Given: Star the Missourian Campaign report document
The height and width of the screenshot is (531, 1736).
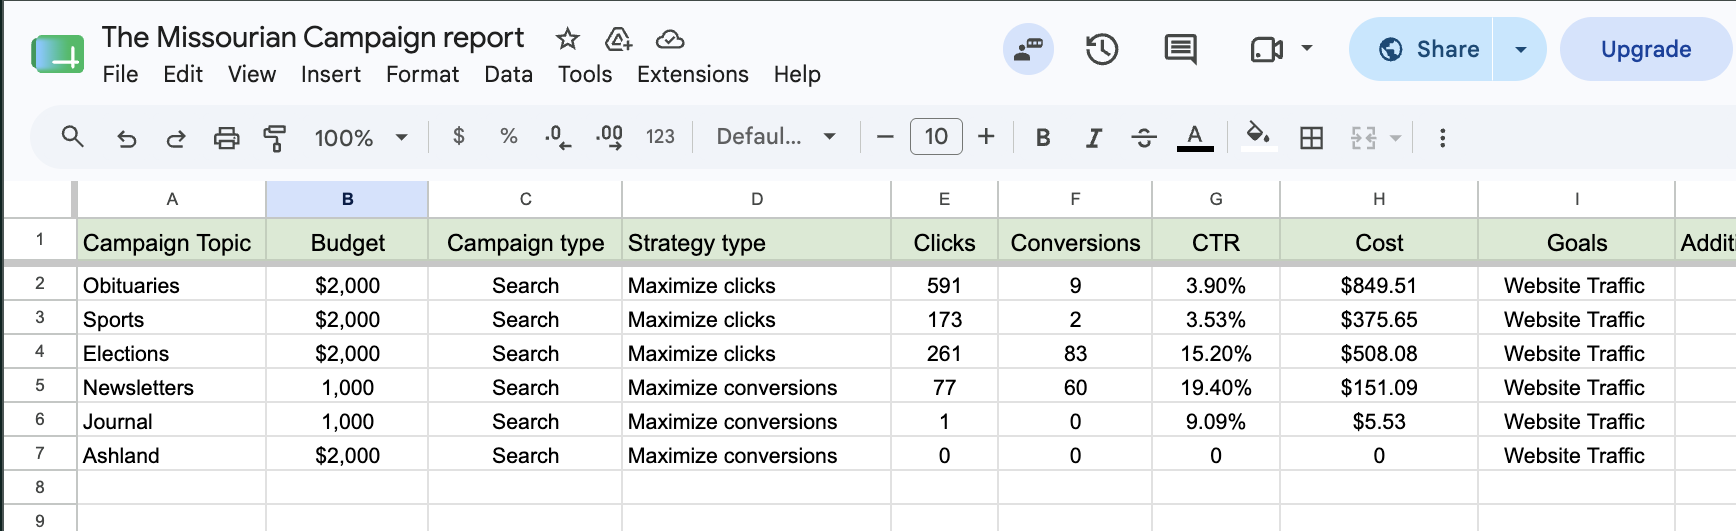Looking at the screenshot, I should click(567, 39).
